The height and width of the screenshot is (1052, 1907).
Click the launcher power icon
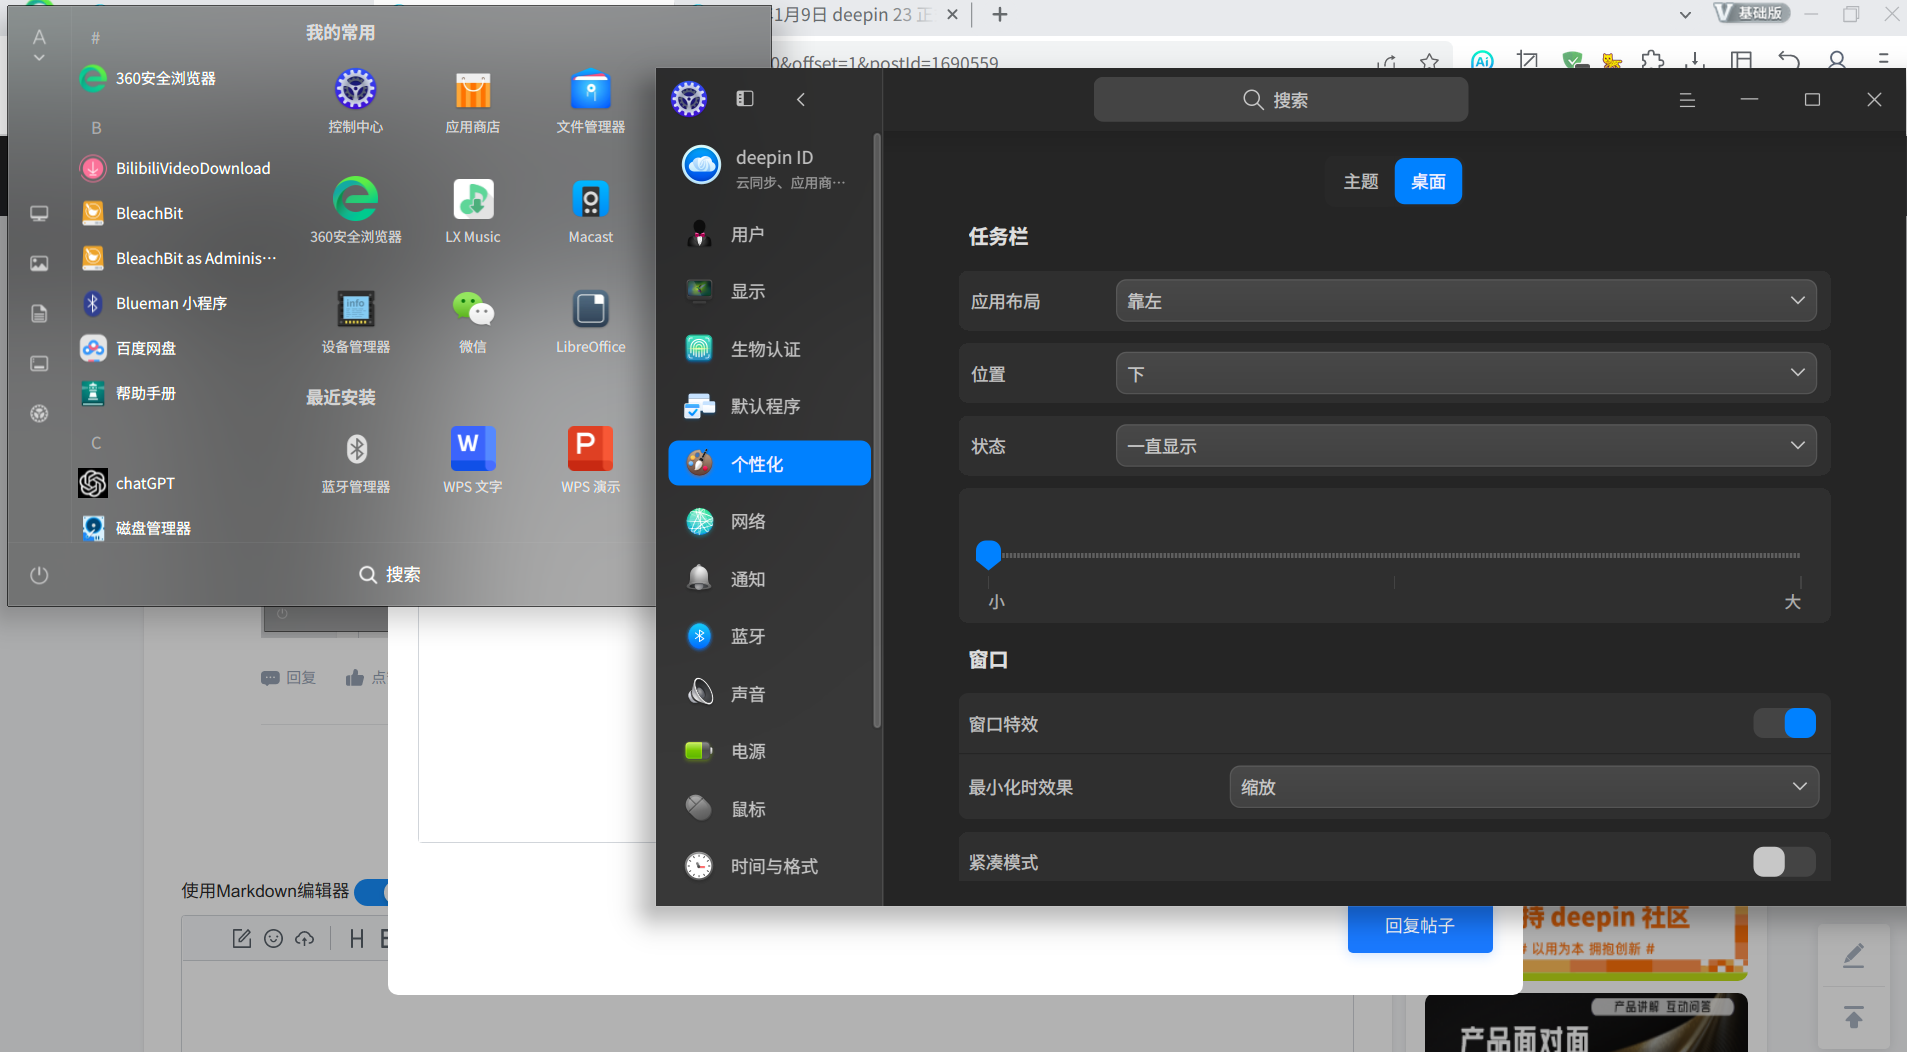point(39,575)
